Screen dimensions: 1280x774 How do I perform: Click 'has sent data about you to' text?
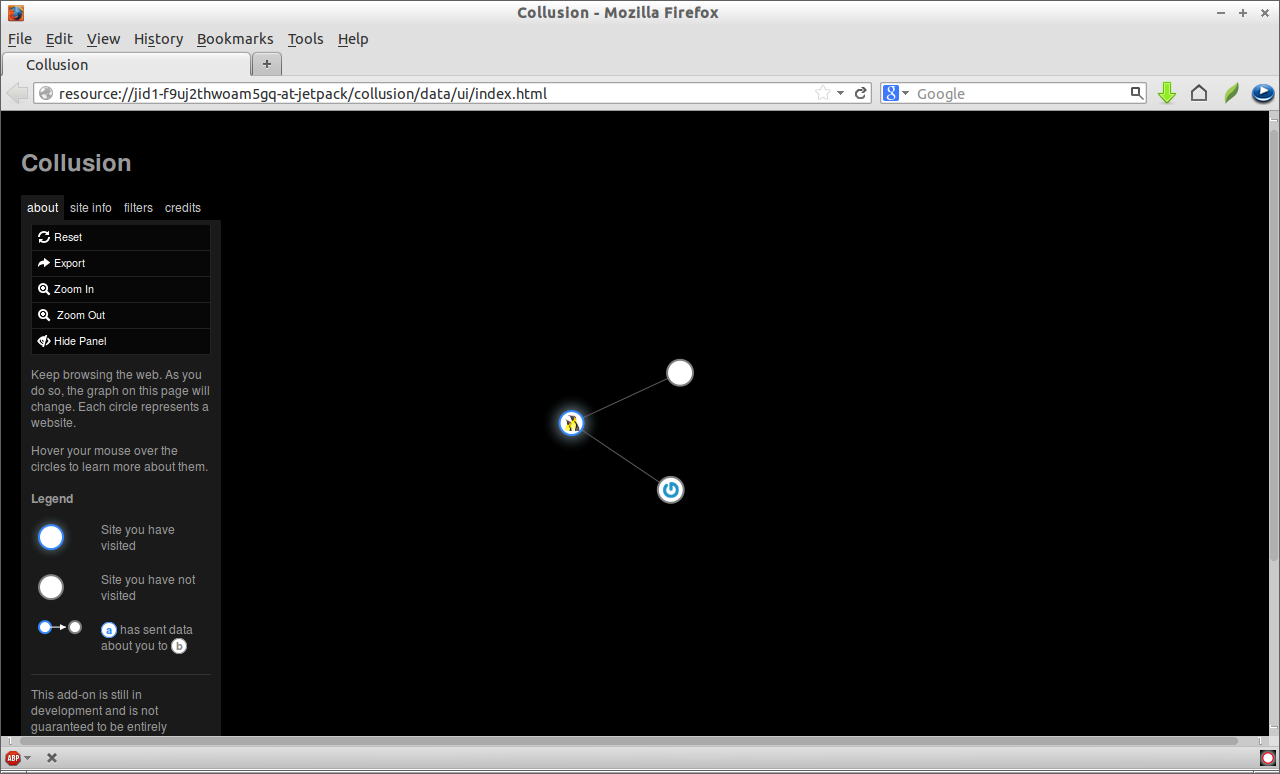(147, 638)
